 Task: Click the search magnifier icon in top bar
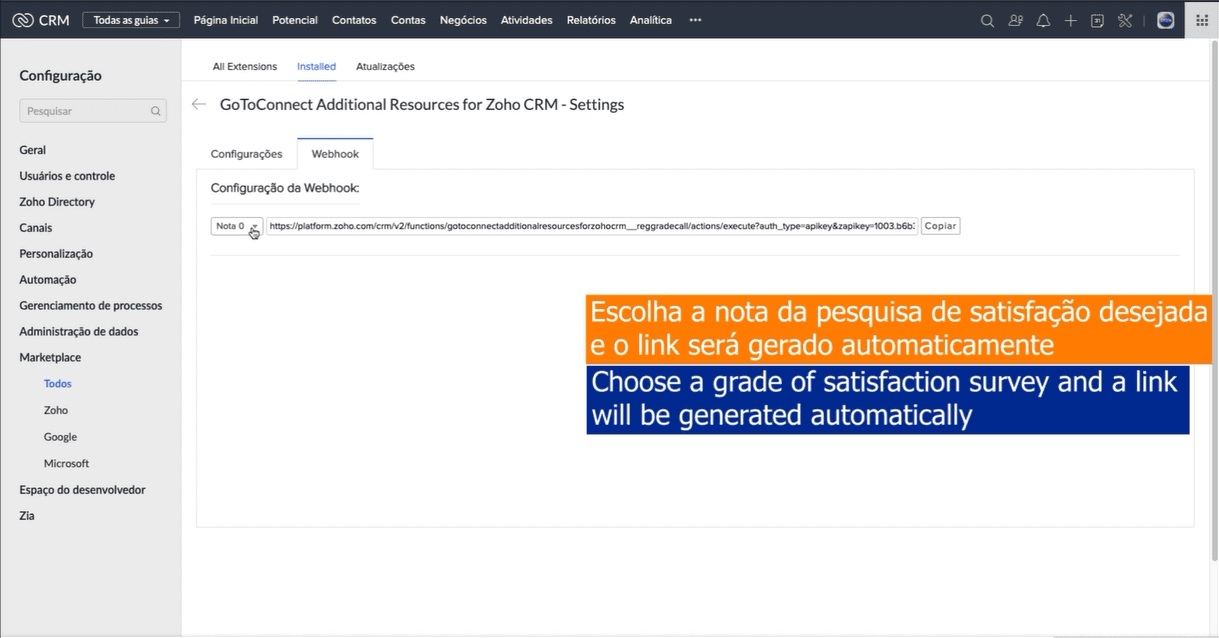click(x=987, y=20)
